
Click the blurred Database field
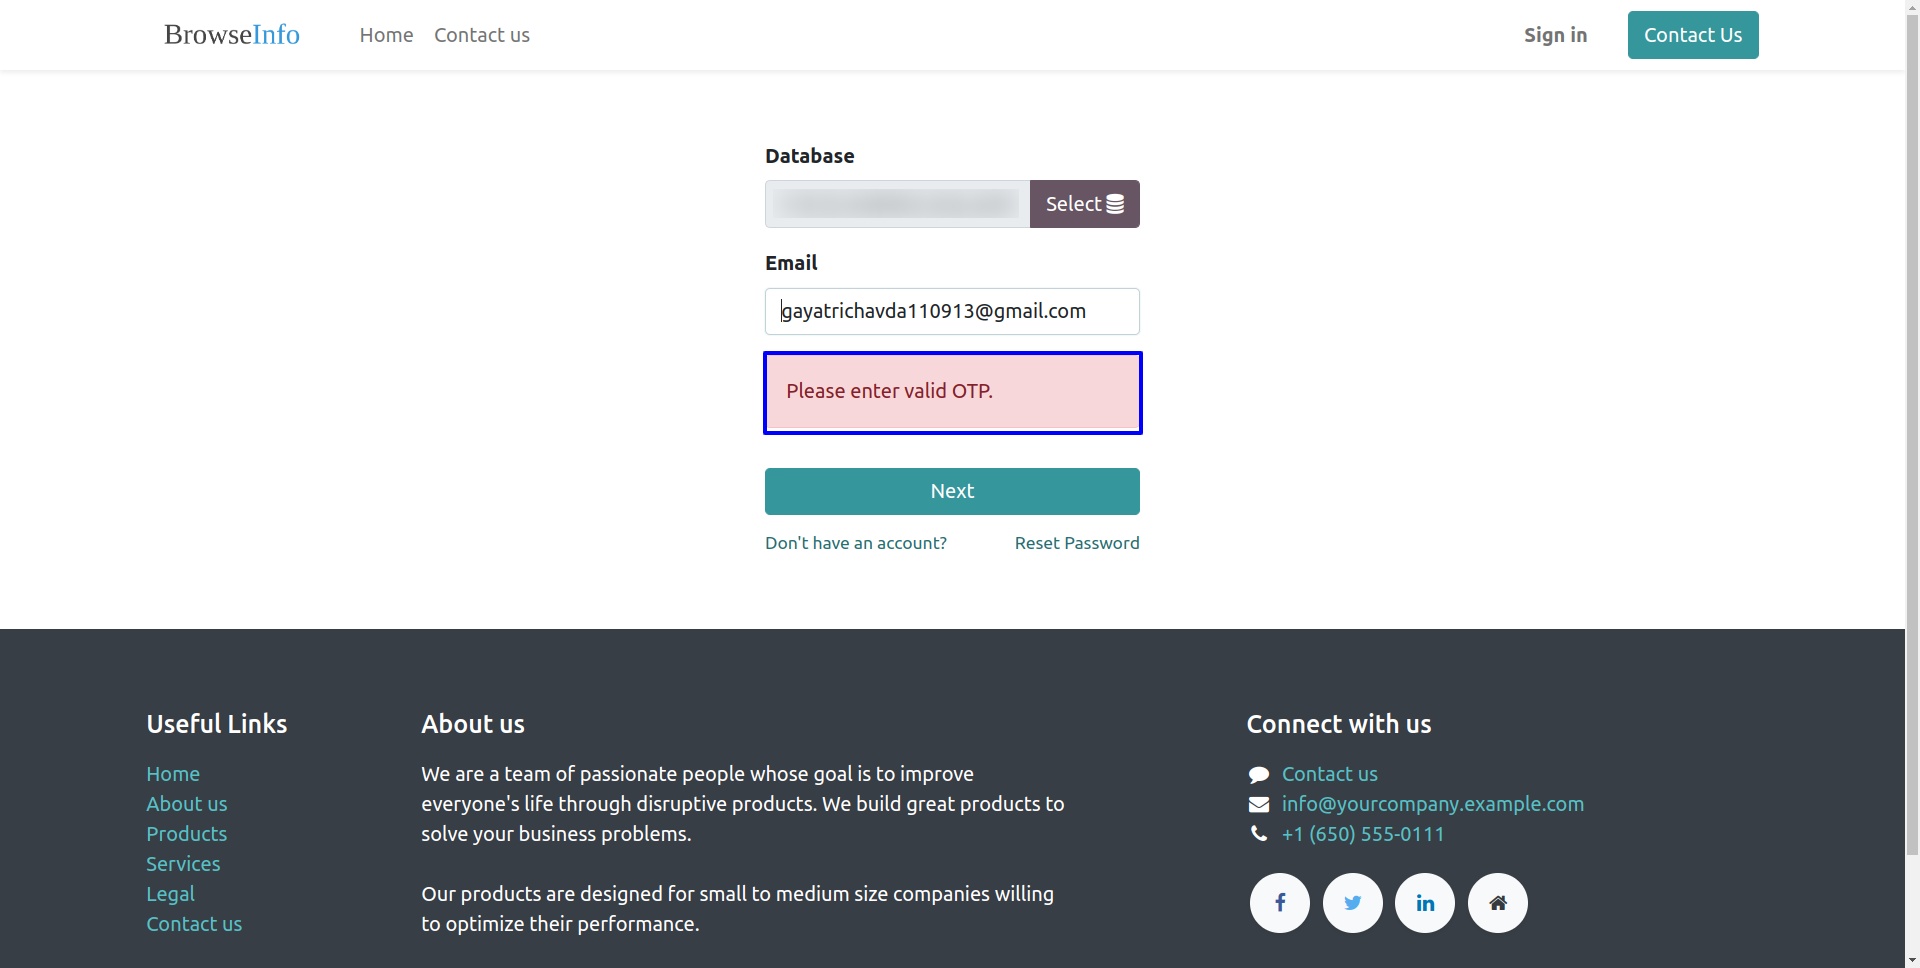pyautogui.click(x=897, y=204)
